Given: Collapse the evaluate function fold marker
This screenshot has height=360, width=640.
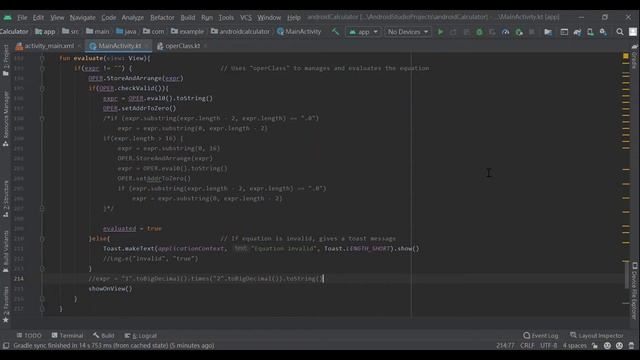Looking at the screenshot, I should coord(42,58).
